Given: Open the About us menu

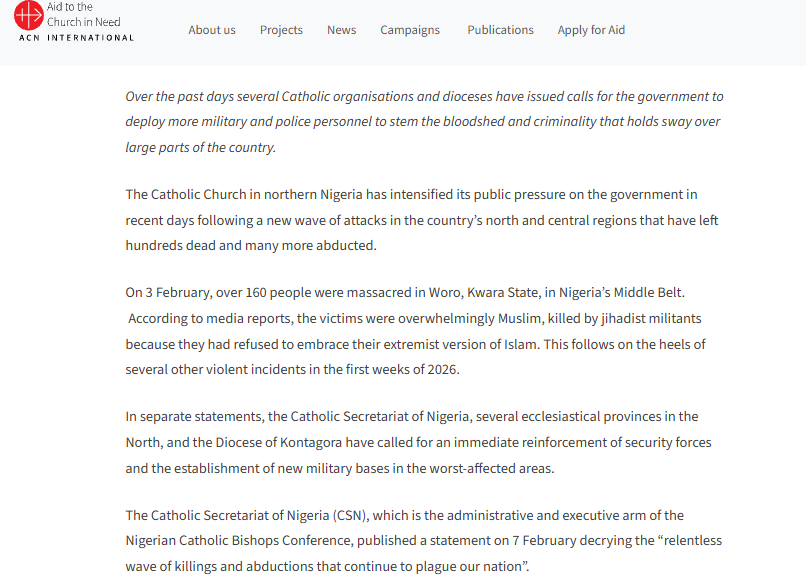Looking at the screenshot, I should (212, 30).
